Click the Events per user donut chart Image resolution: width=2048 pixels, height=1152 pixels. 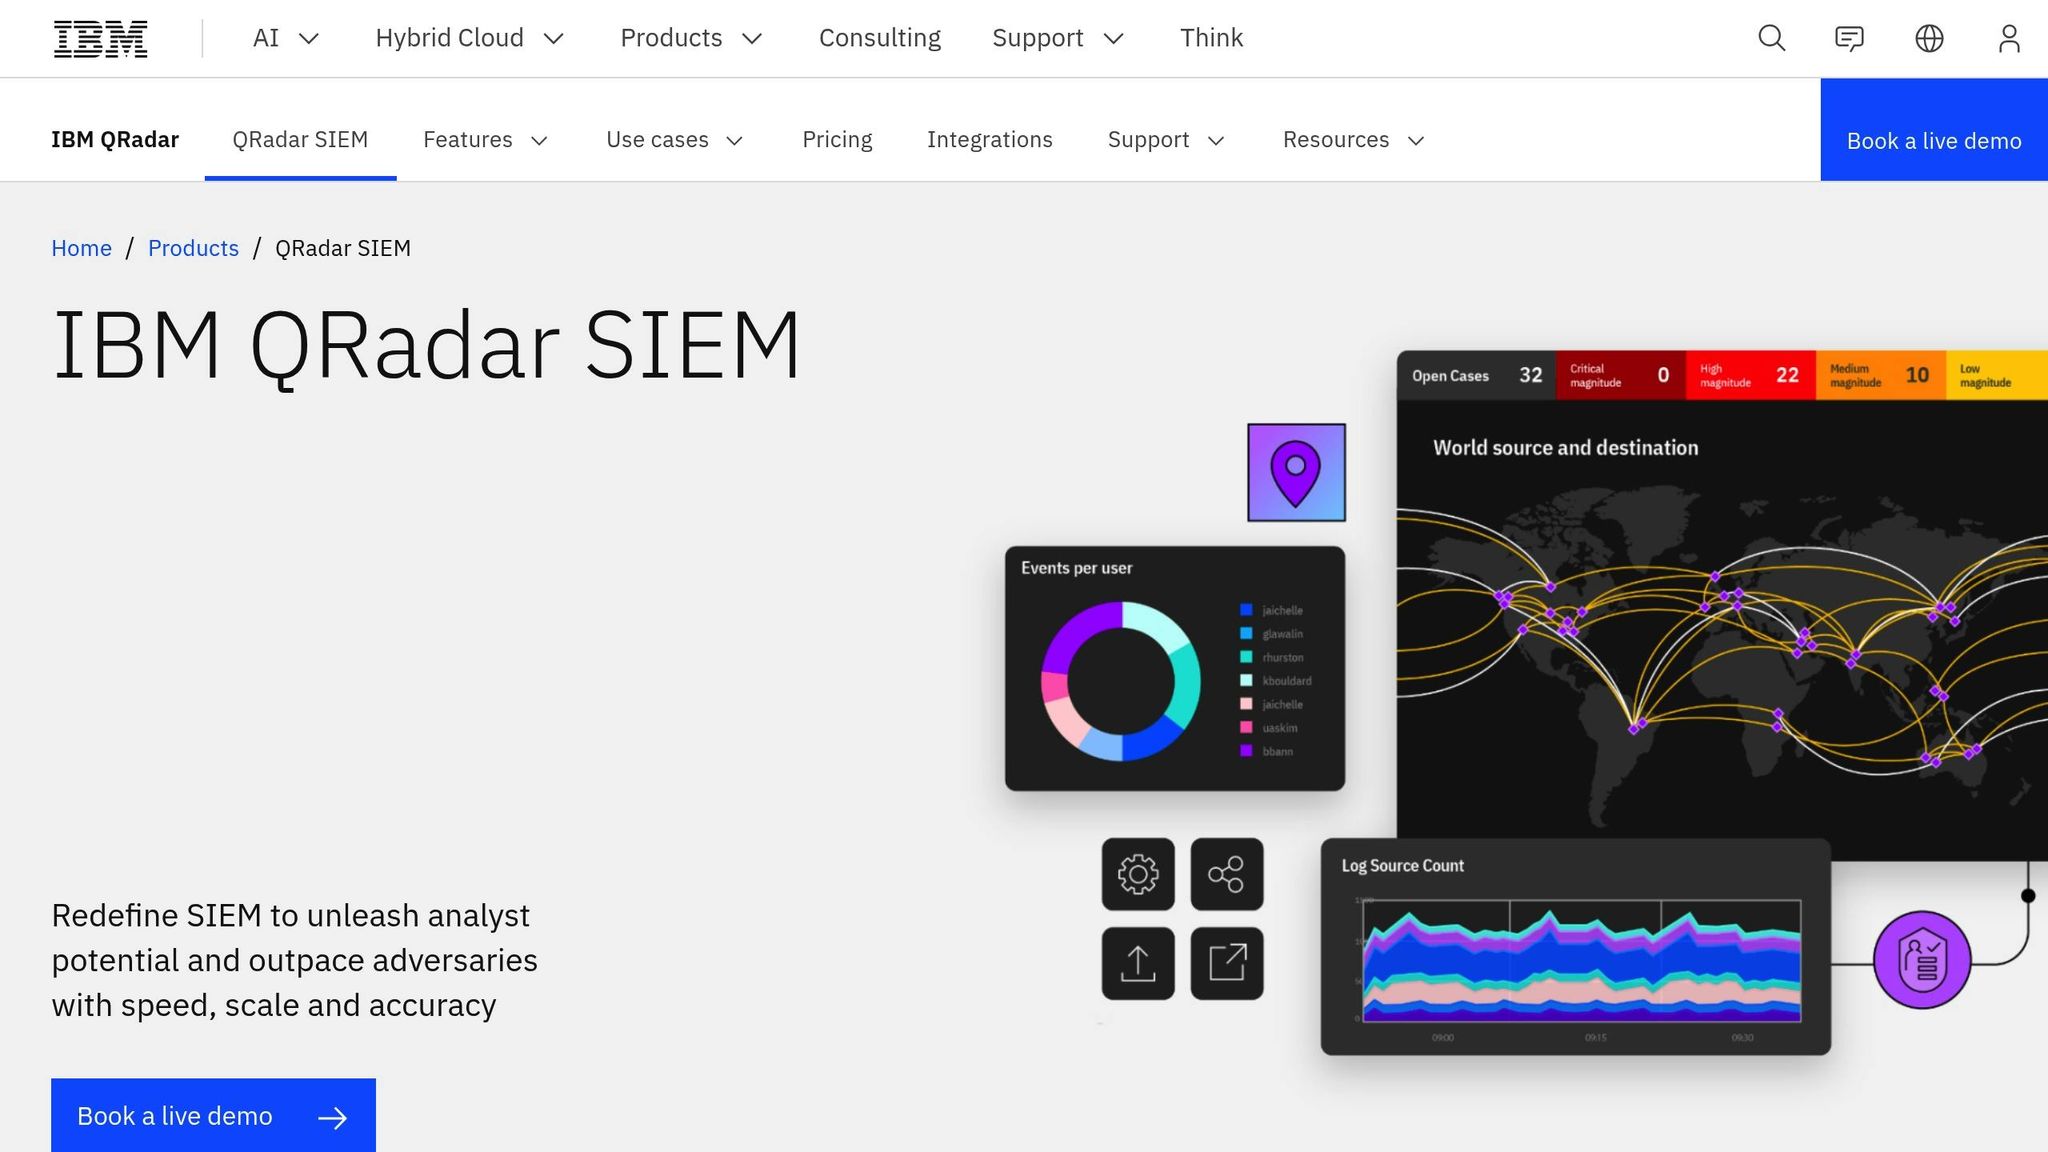point(1120,680)
